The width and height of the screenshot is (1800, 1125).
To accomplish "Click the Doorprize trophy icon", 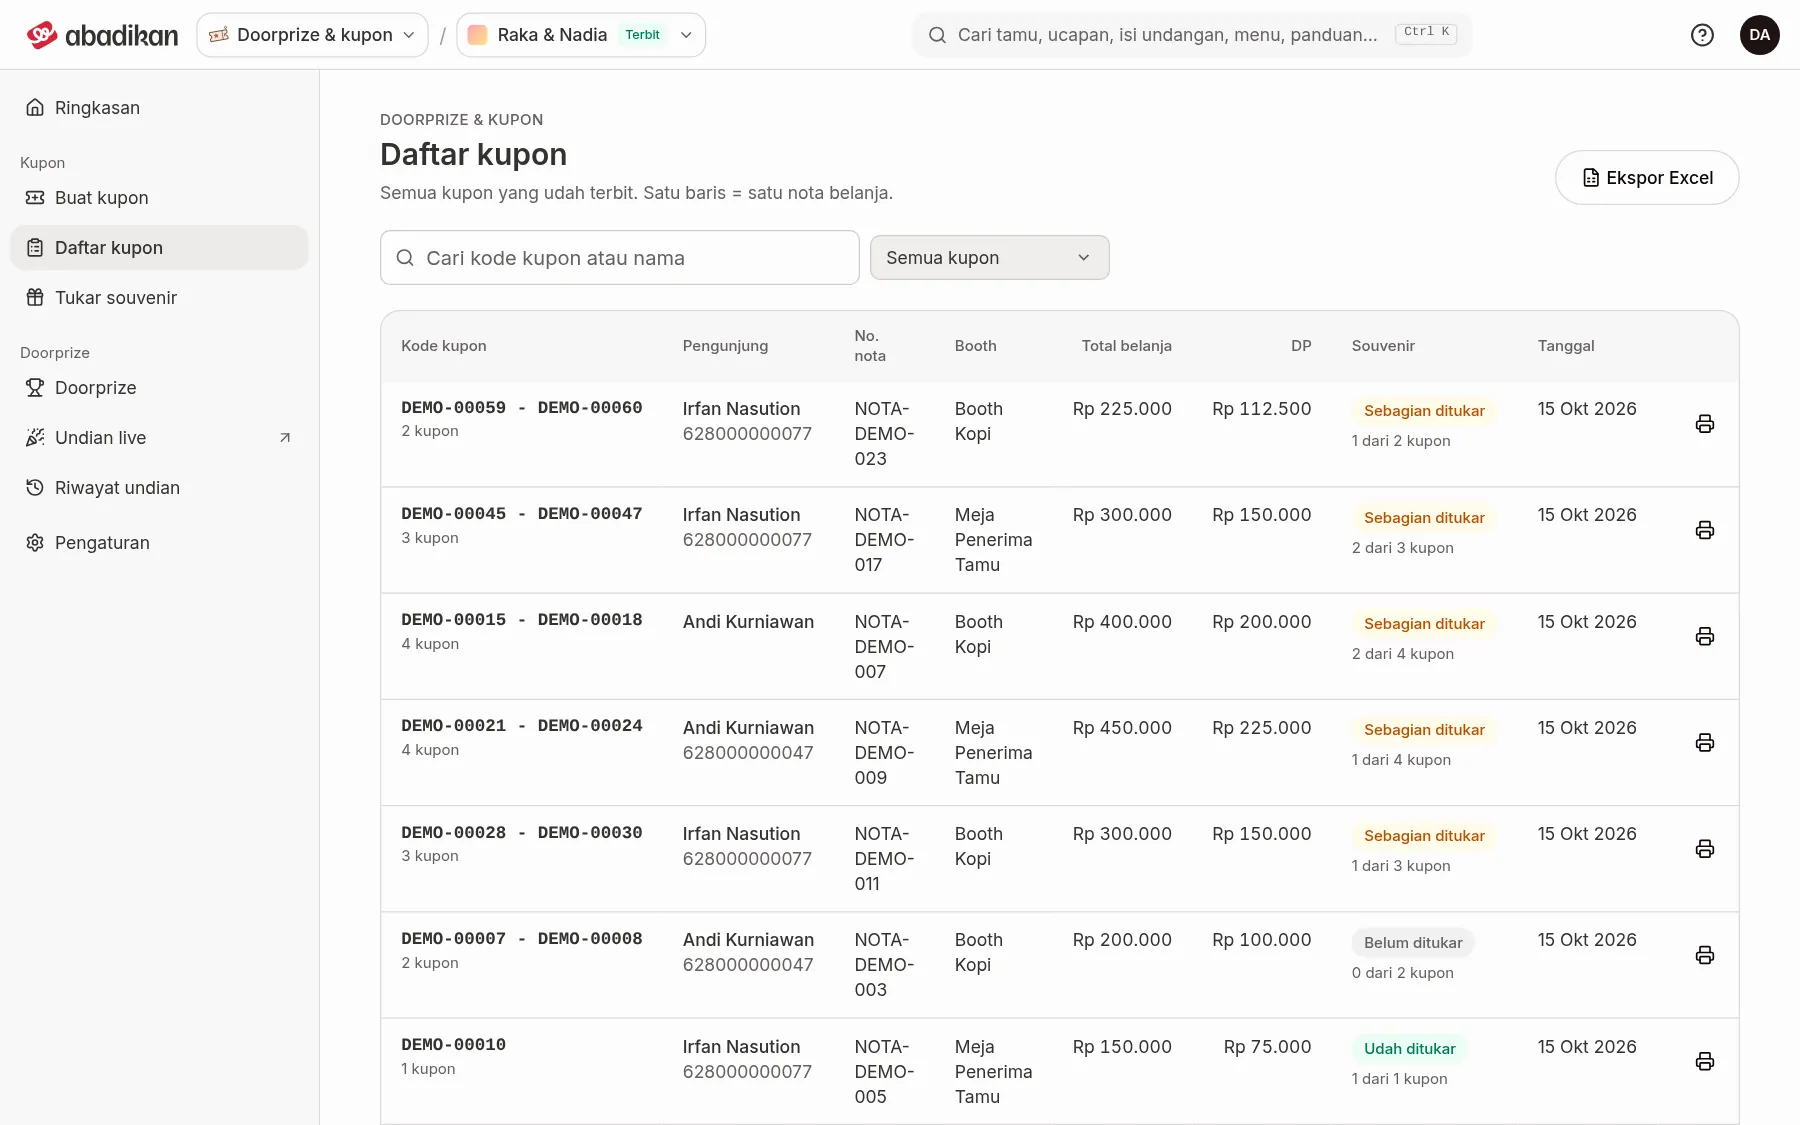I will pyautogui.click(x=35, y=387).
